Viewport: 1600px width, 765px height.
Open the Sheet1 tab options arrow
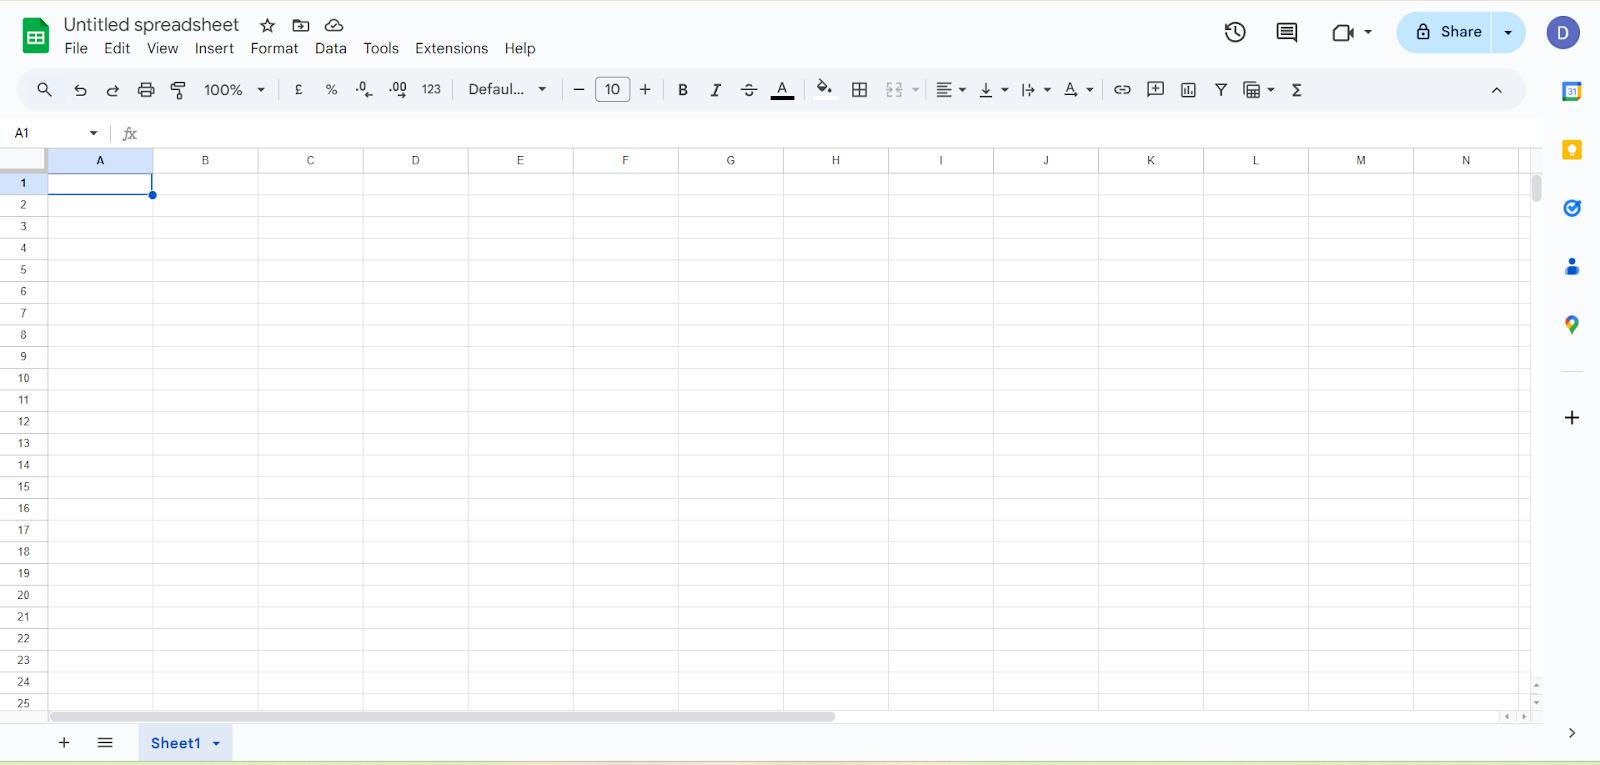click(216, 743)
